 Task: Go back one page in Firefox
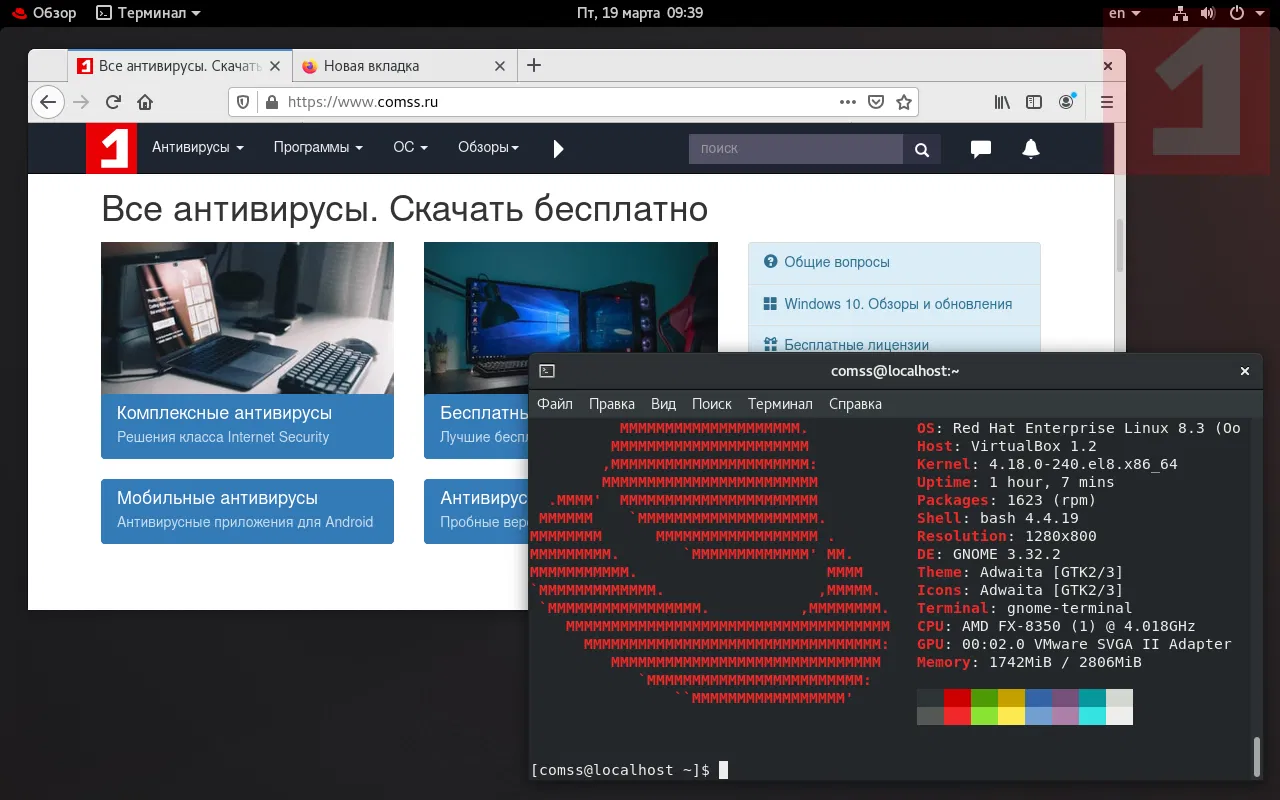click(48, 102)
